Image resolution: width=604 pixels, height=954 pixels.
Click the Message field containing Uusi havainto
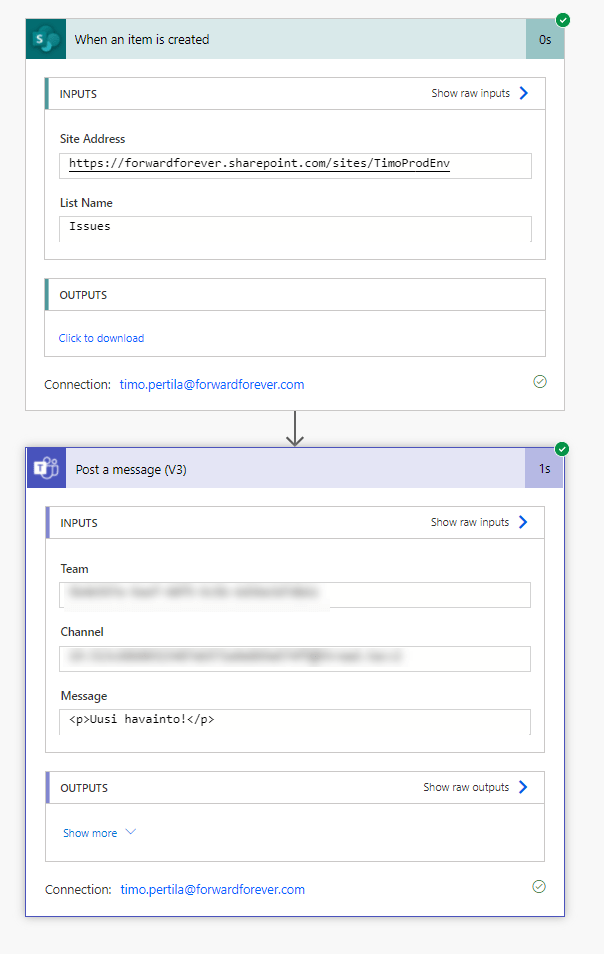(295, 721)
